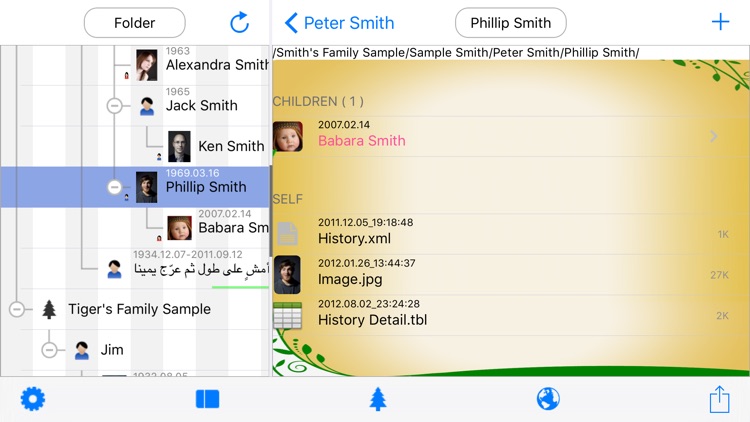Go back to Peter Smith
This screenshot has width=750, height=422.
(340, 22)
